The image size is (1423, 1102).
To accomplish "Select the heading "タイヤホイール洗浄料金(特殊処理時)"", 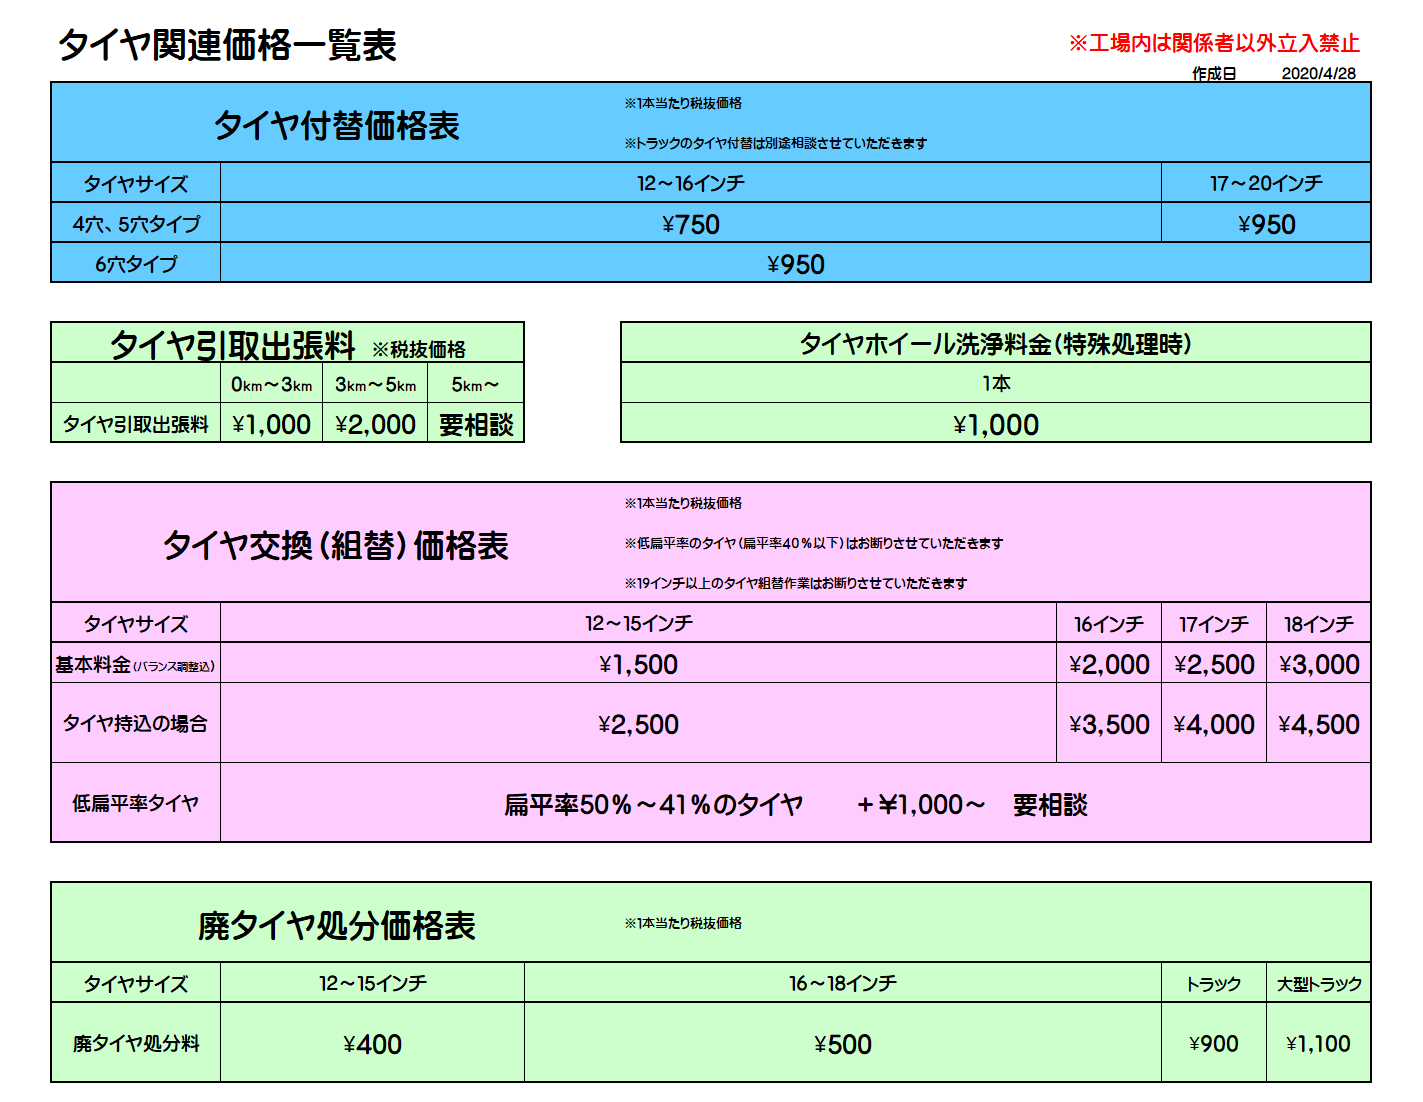I will click(996, 344).
